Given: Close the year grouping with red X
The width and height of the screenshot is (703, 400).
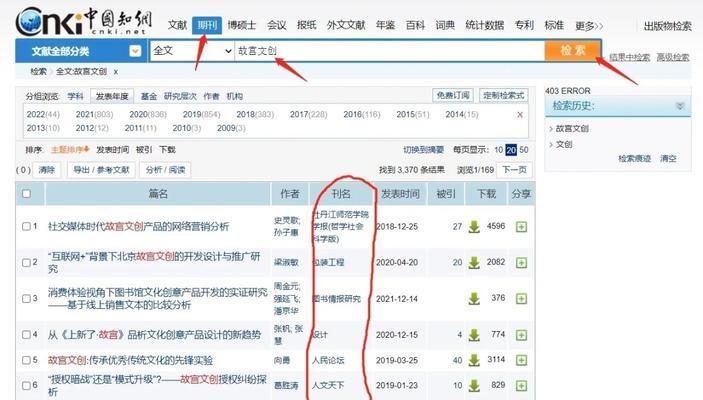Looking at the screenshot, I should tap(520, 115).
